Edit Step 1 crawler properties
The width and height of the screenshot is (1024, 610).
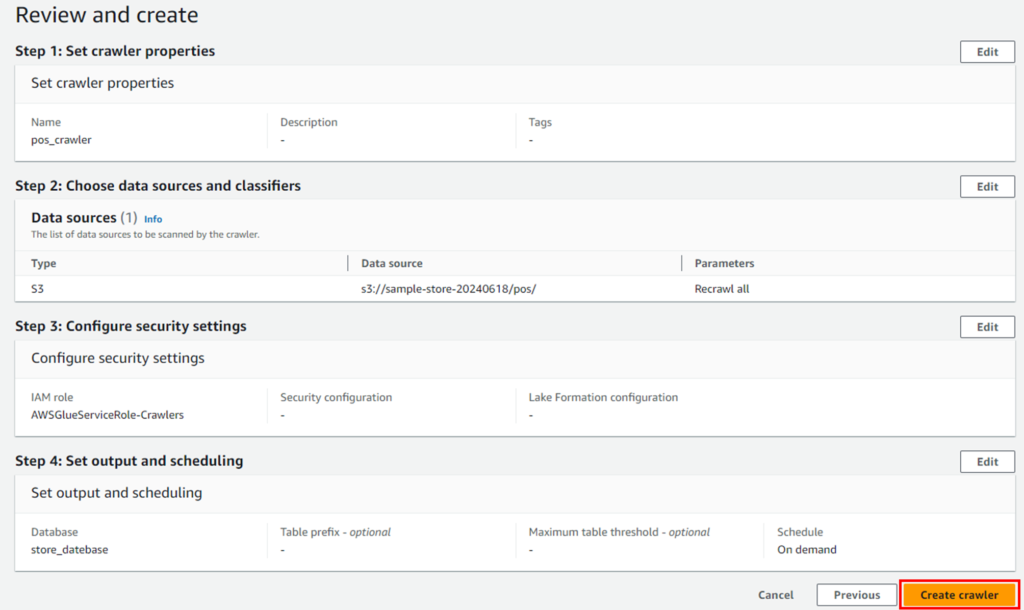987,52
